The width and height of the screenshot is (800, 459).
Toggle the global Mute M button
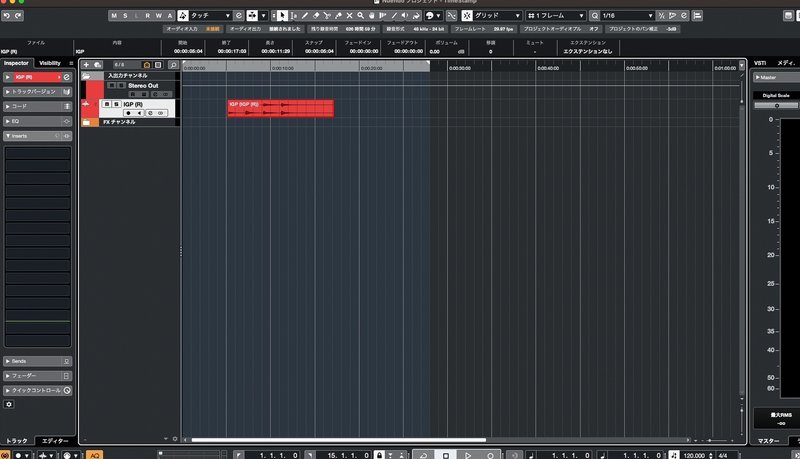tap(114, 16)
